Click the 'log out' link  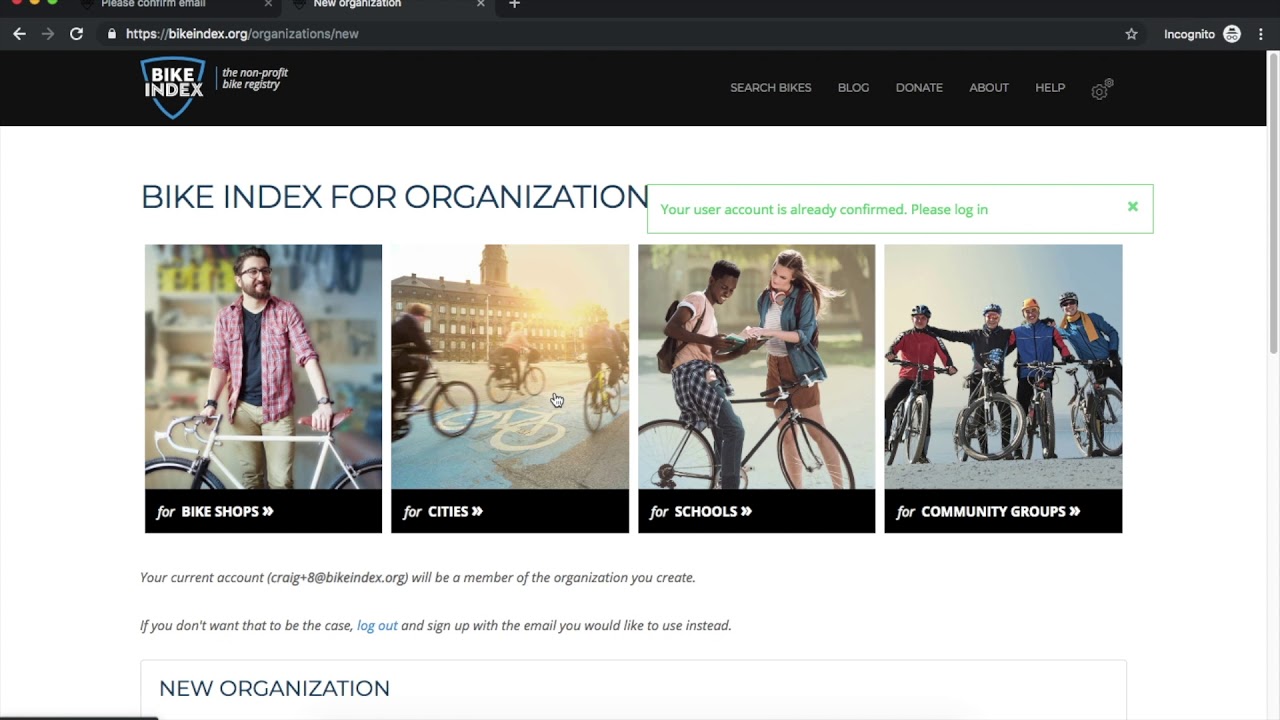tap(377, 626)
